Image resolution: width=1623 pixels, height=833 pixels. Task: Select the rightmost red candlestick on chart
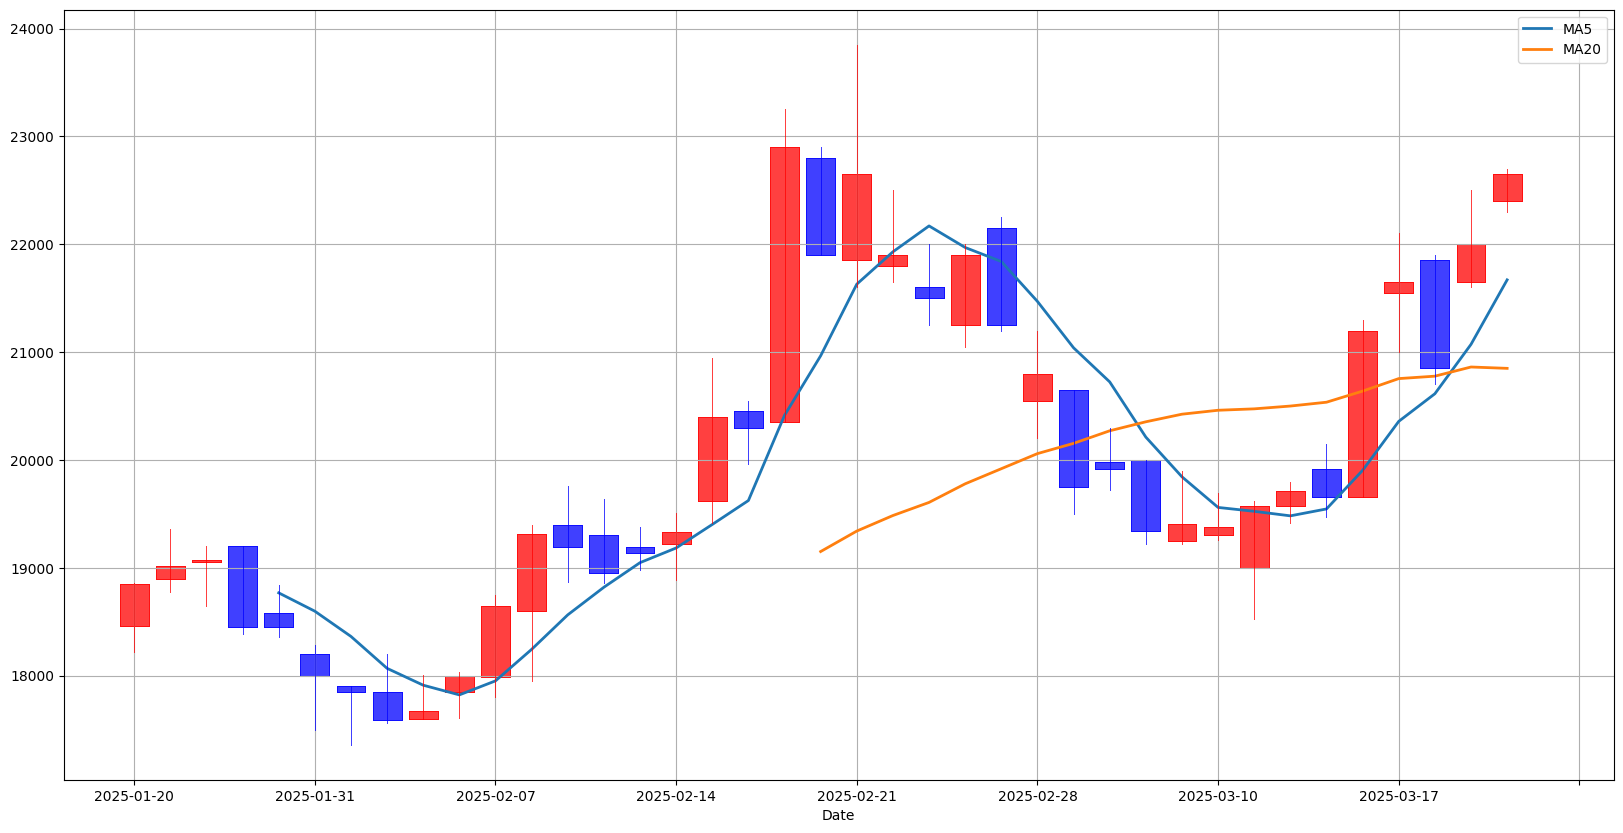[1507, 188]
